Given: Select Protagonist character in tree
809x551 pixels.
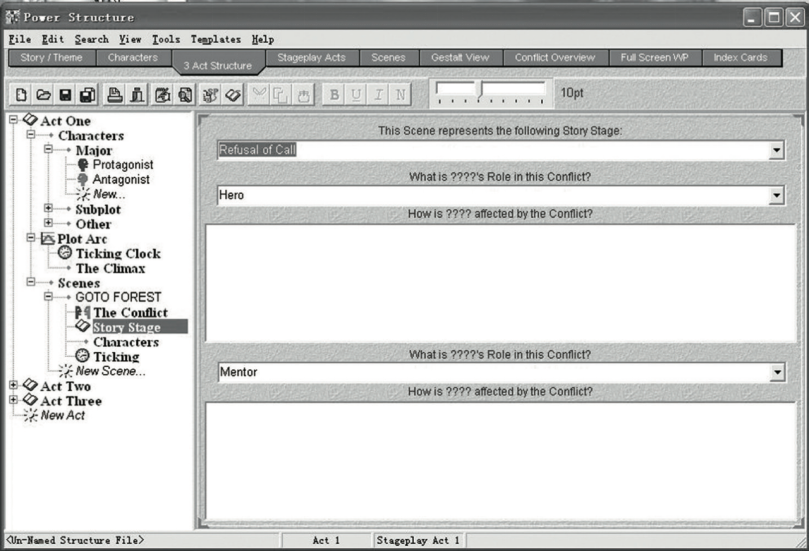Looking at the screenshot, I should pyautogui.click(x=123, y=165).
